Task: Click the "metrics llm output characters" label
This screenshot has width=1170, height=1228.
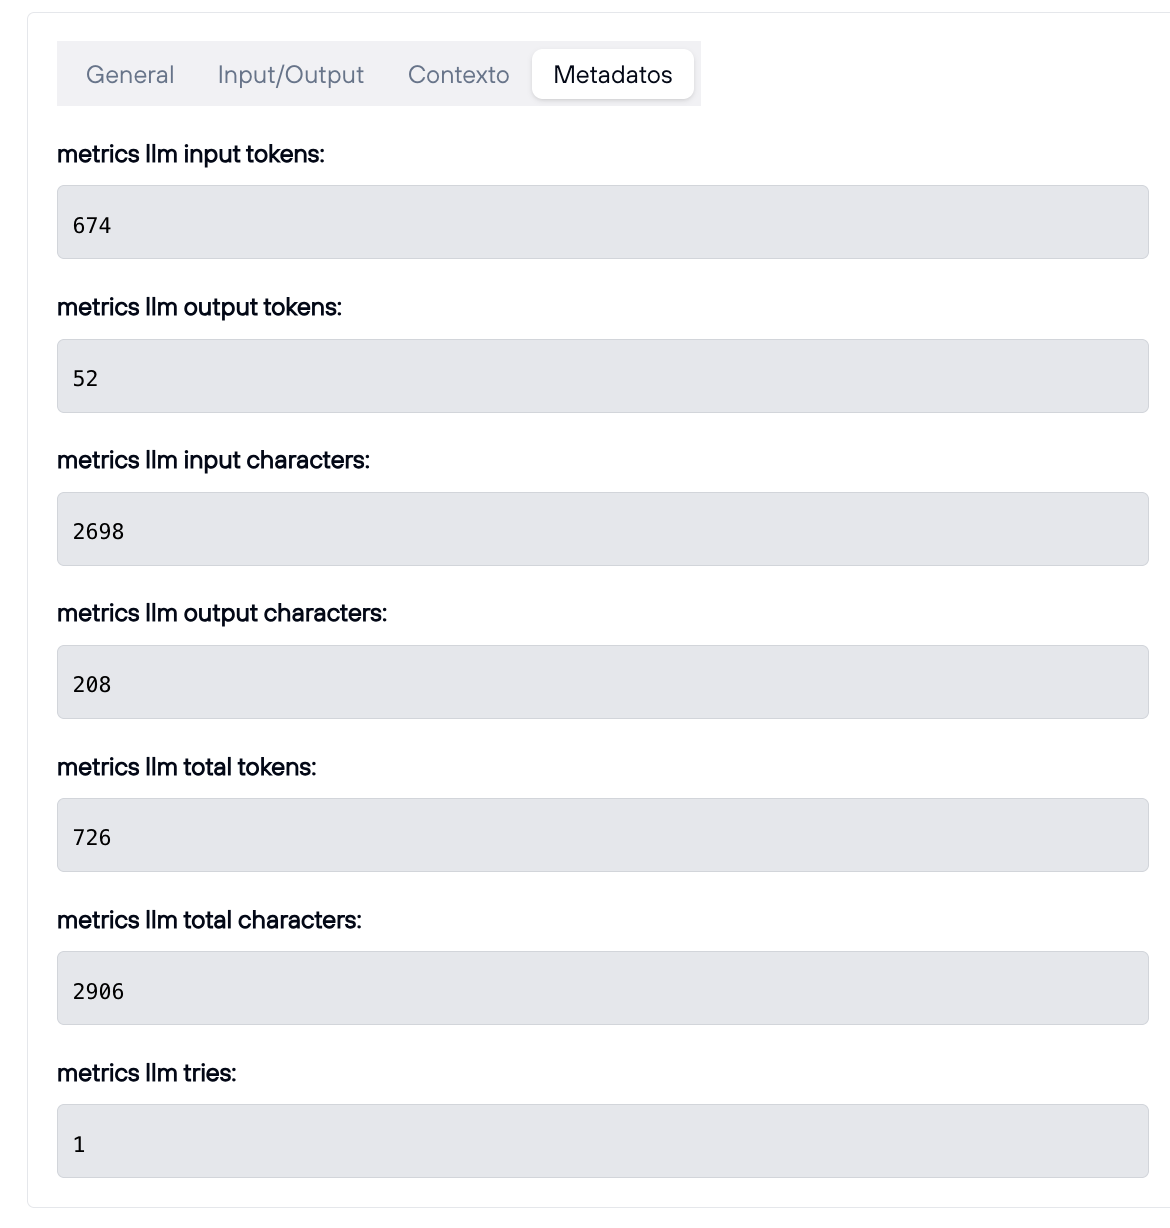Action: [222, 613]
